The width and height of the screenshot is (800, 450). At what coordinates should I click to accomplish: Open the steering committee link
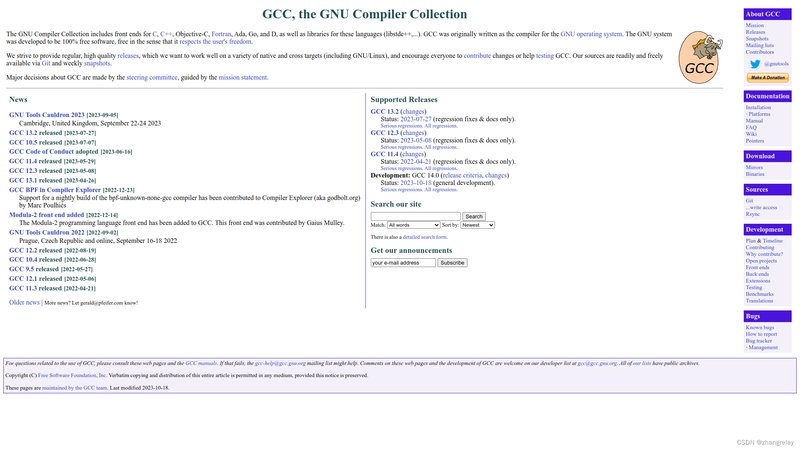[x=152, y=78]
